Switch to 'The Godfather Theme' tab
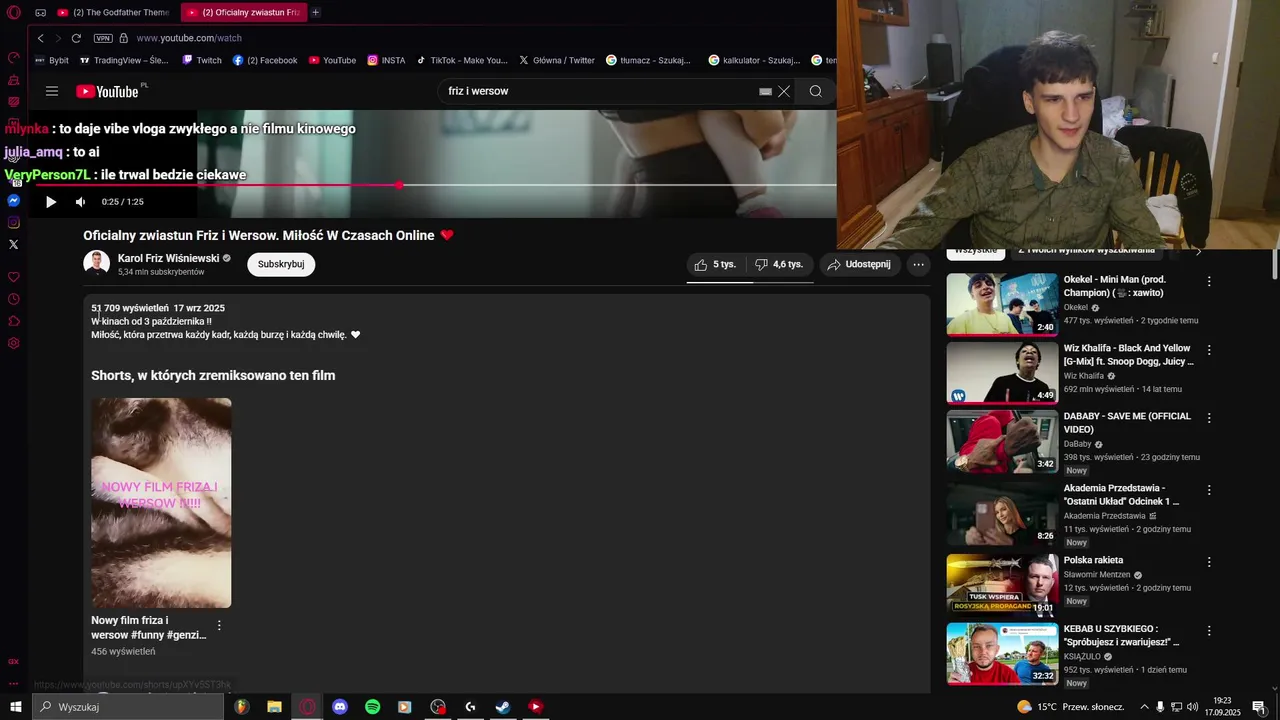This screenshot has height=720, width=1280. pos(113,12)
